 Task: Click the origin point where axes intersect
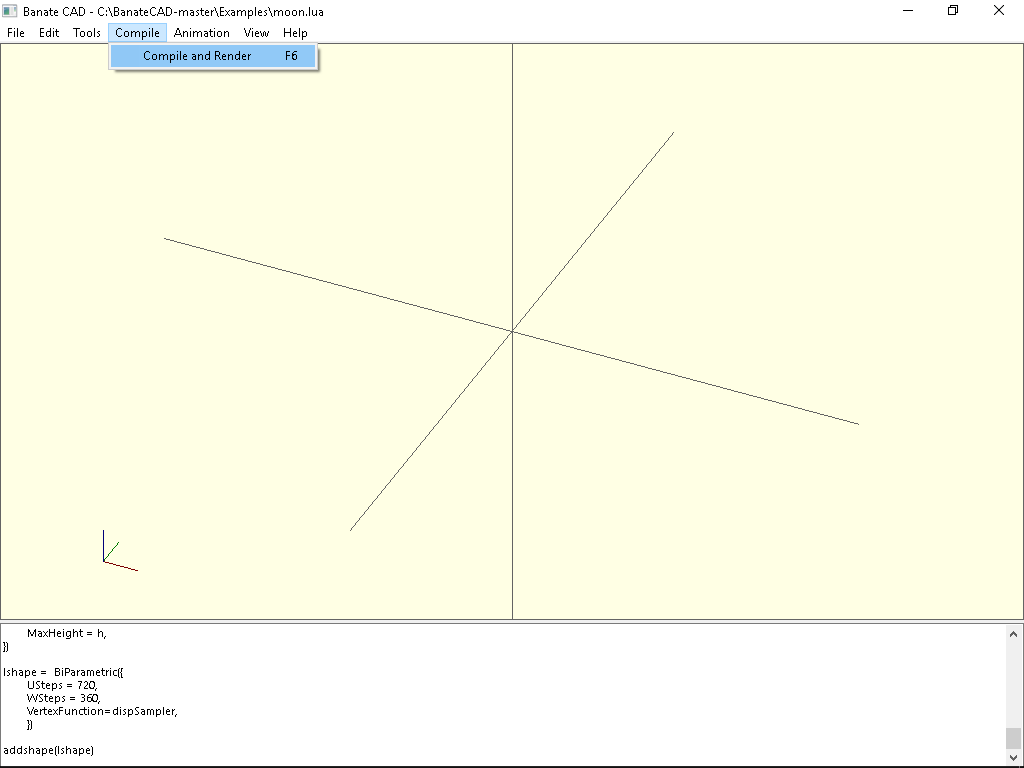pyautogui.click(x=512, y=330)
